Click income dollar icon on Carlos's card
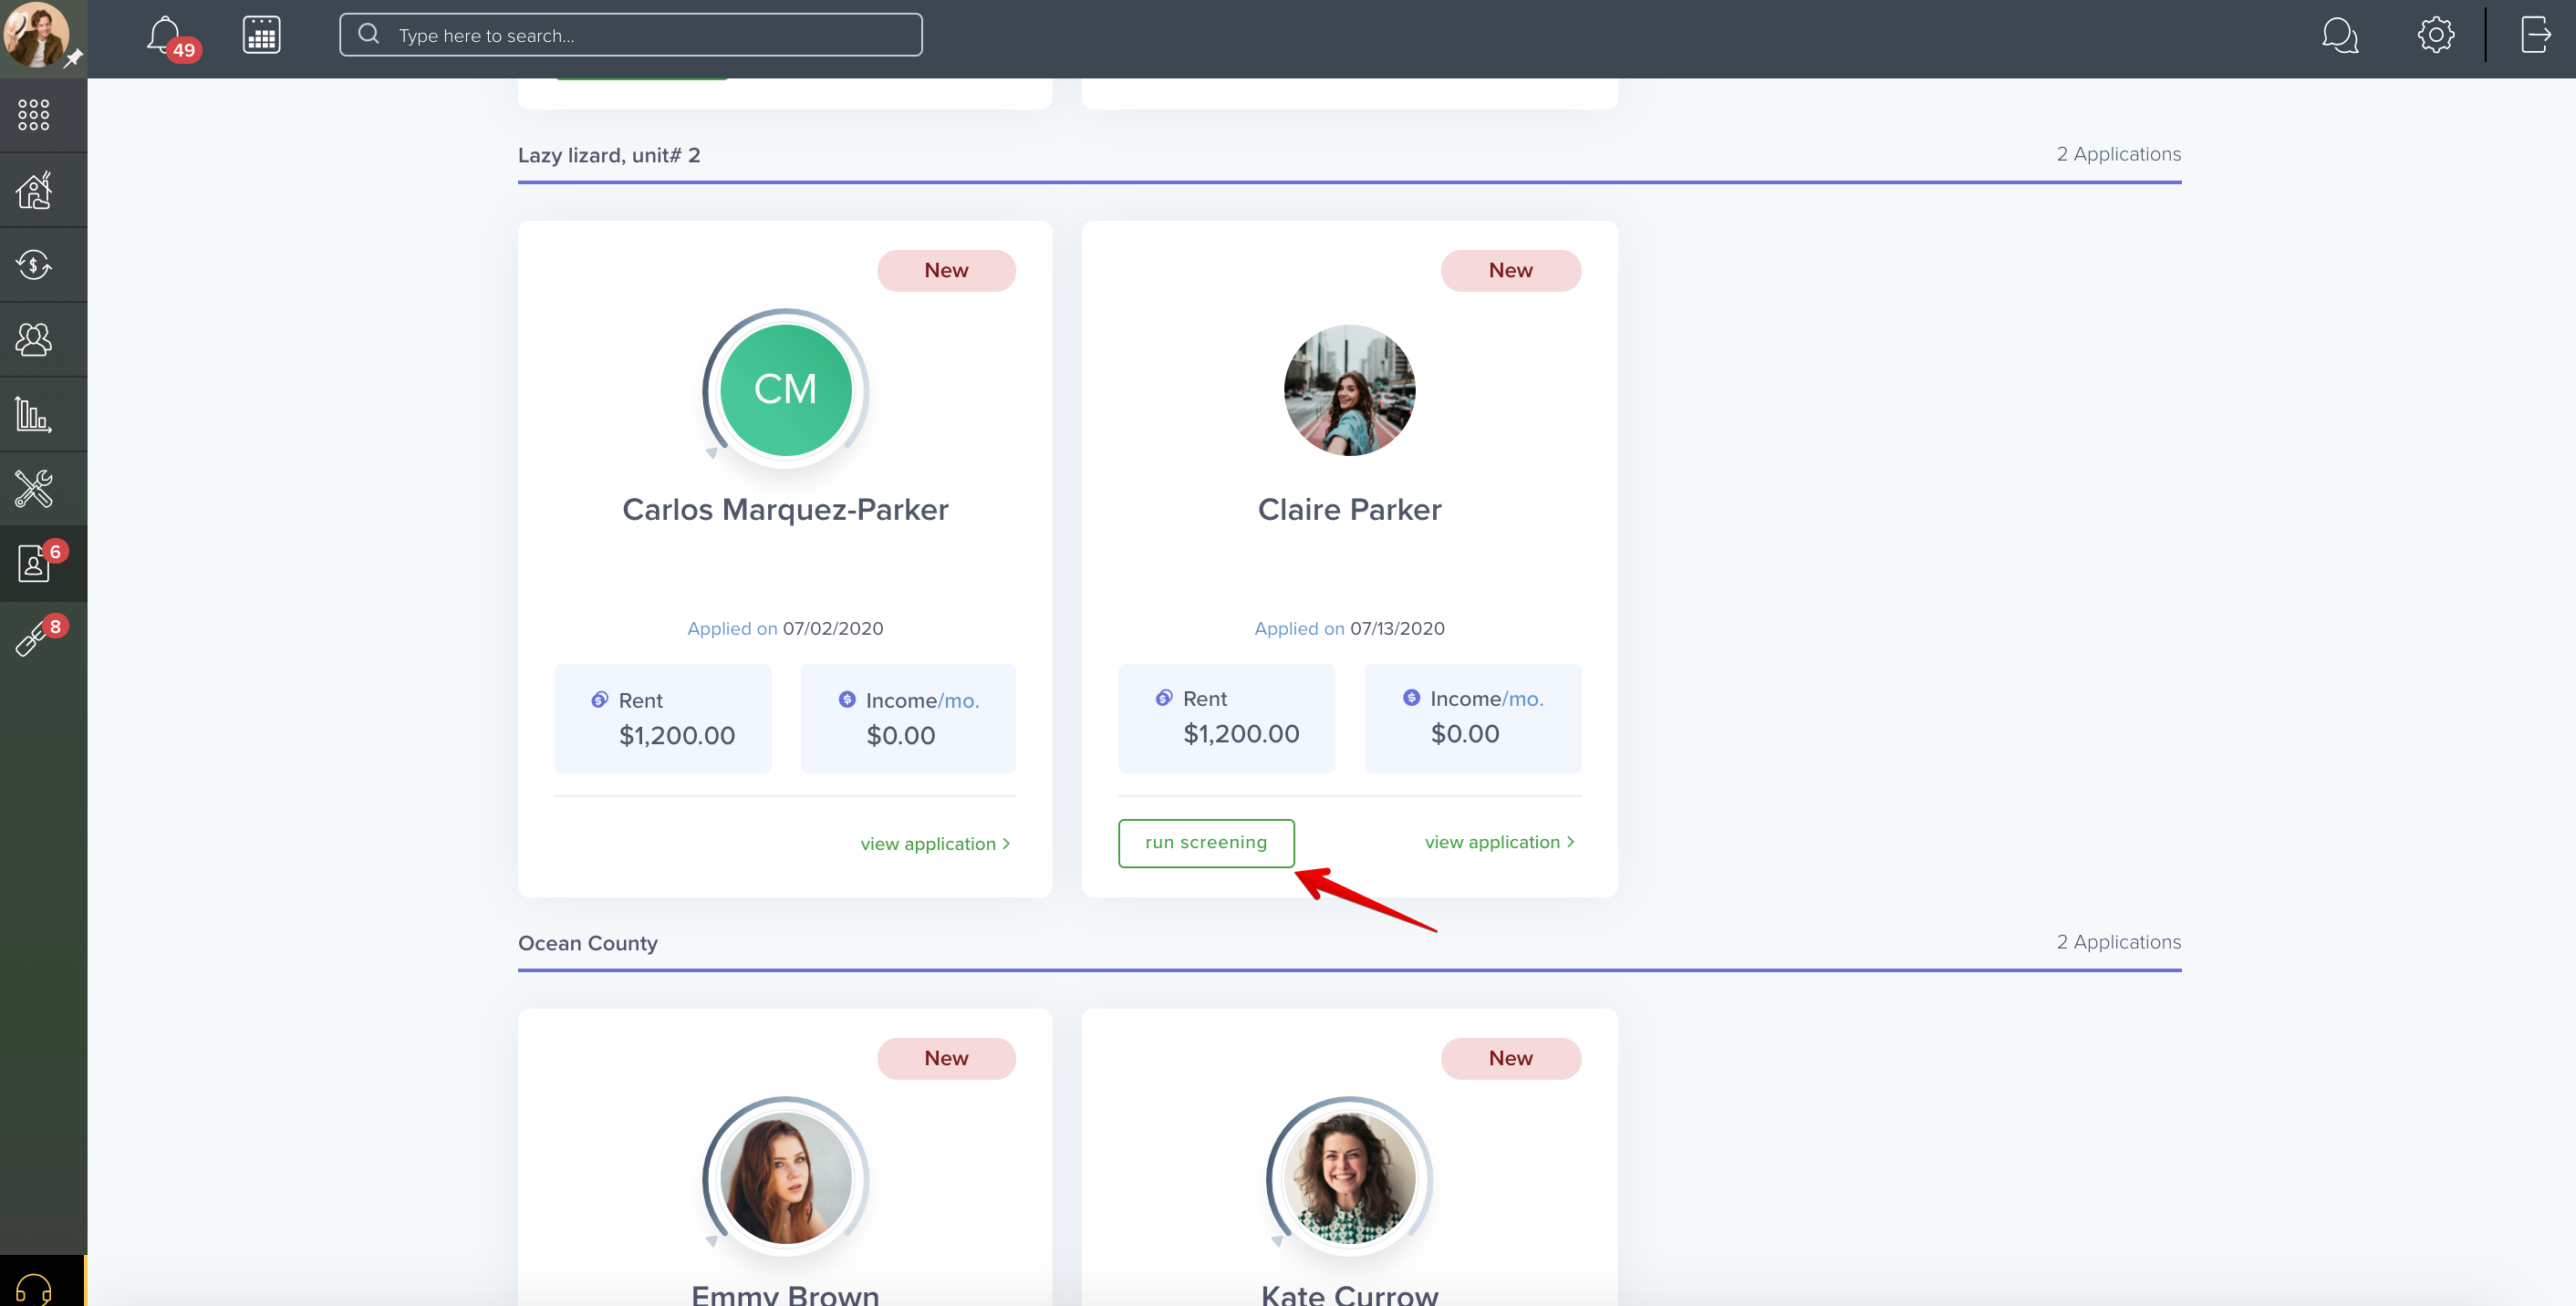 (847, 699)
